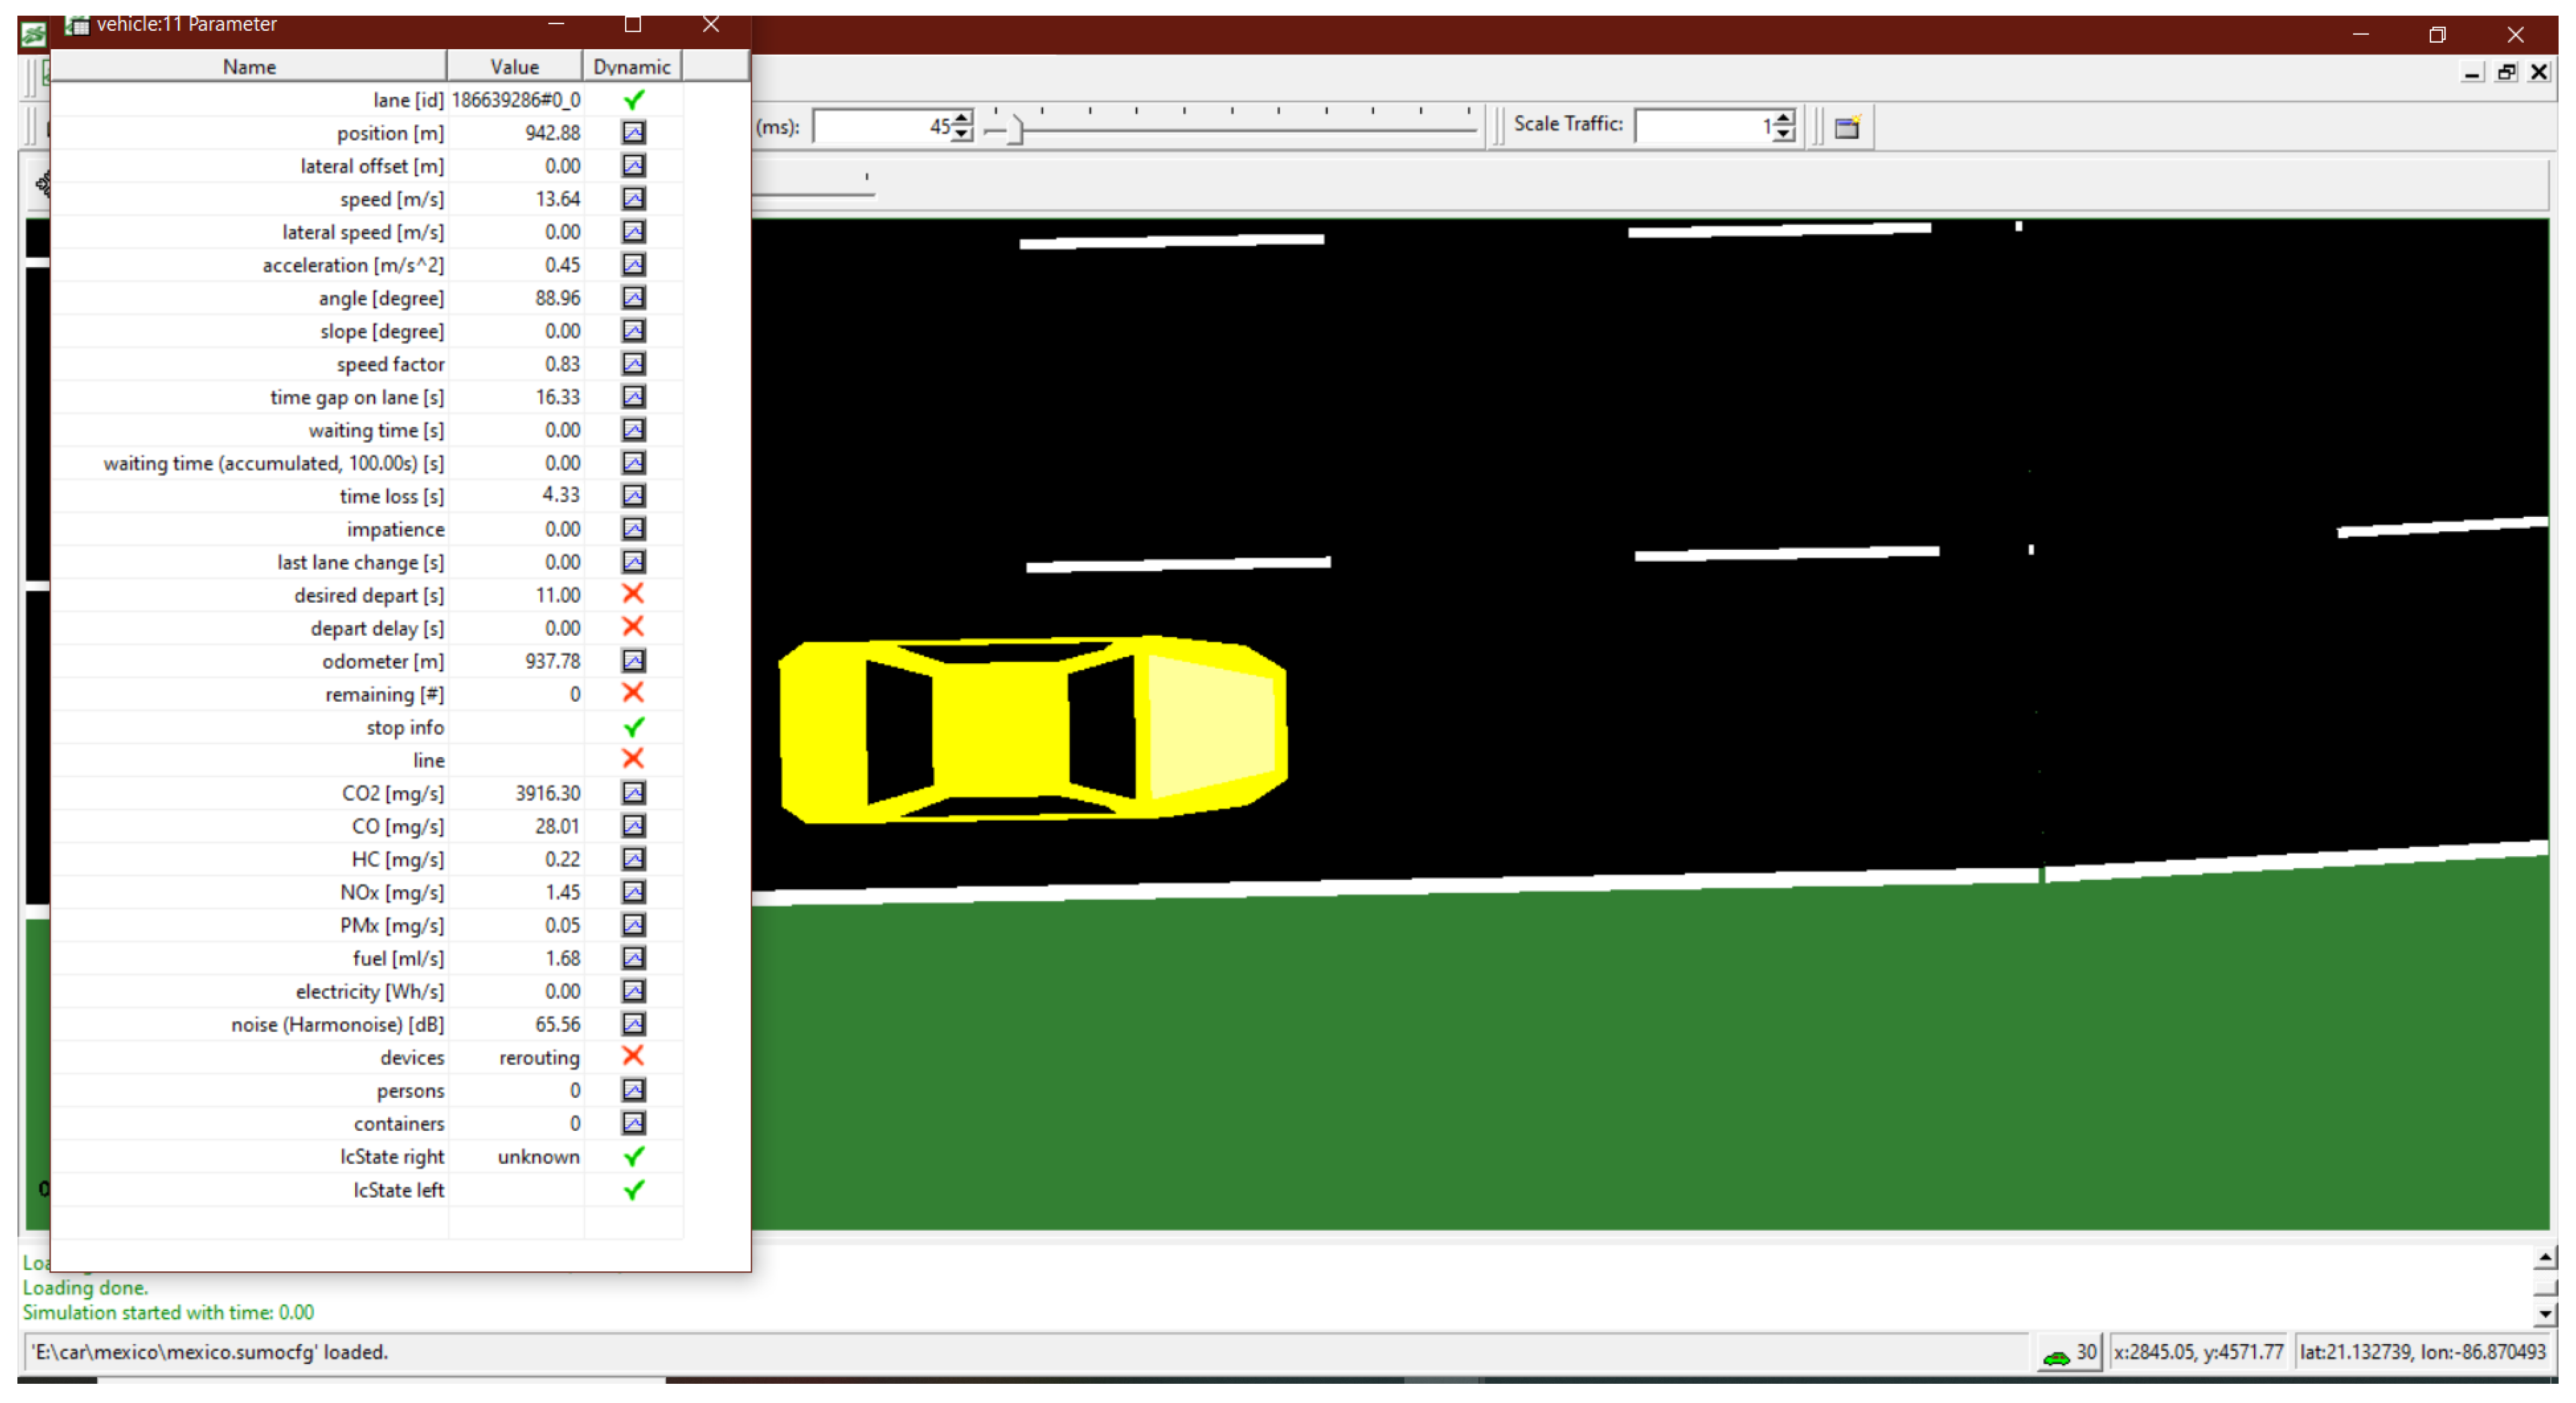Open tracker chart for speed [m/s]

pos(633,198)
